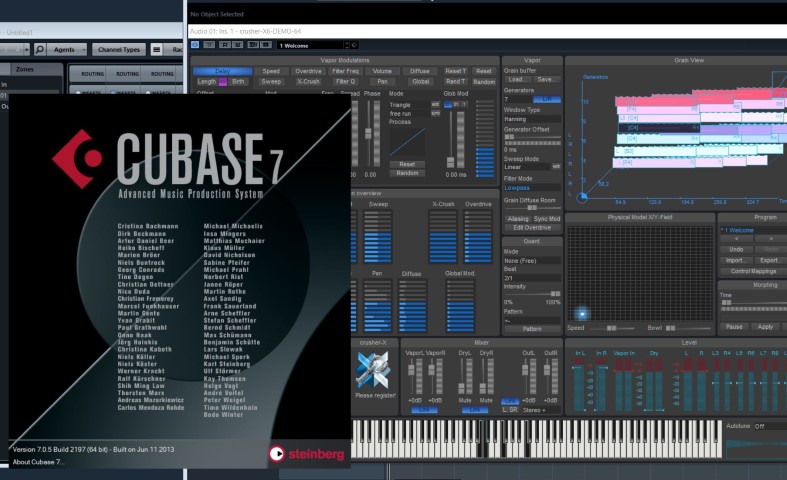Click the crusher-X logo icon
The height and width of the screenshot is (480, 787).
tap(372, 370)
